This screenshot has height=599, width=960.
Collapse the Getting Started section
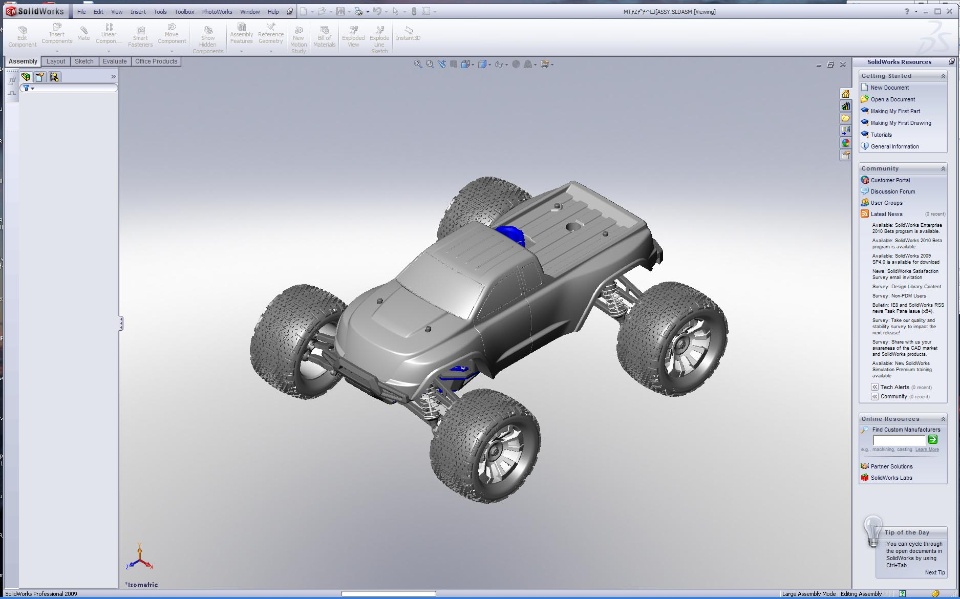pos(943,76)
